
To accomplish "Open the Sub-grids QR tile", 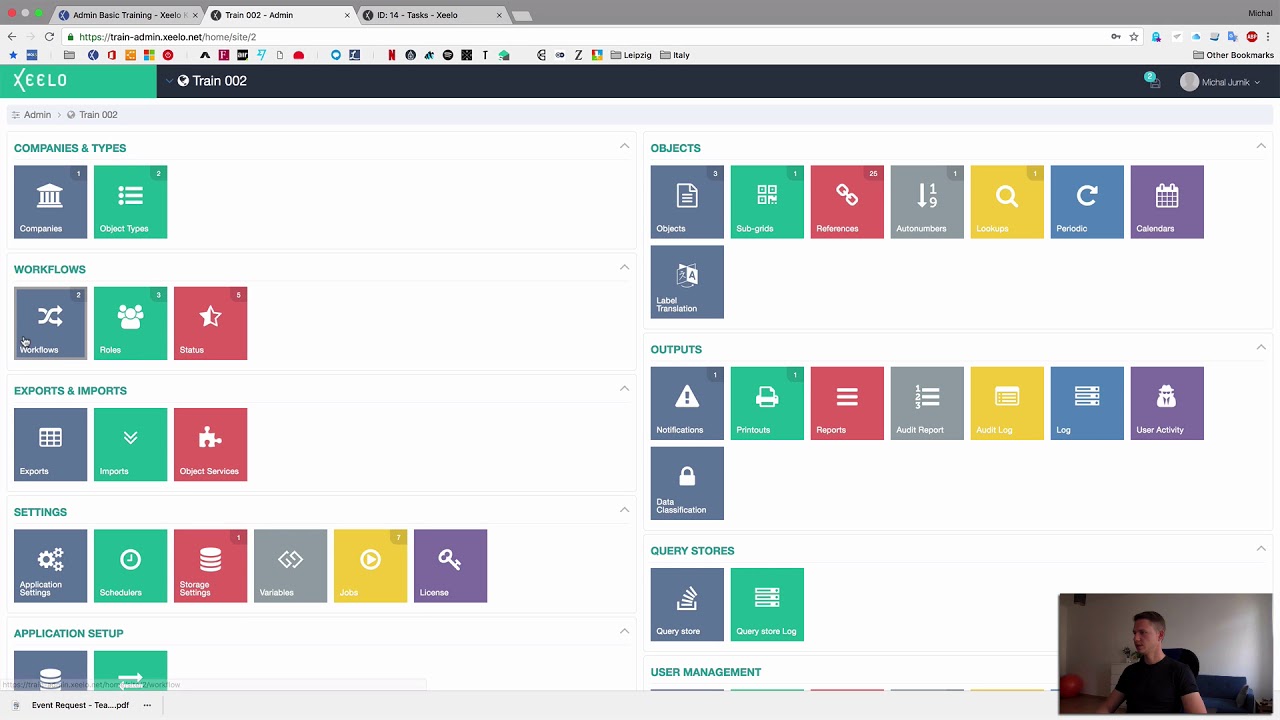I will point(767,202).
